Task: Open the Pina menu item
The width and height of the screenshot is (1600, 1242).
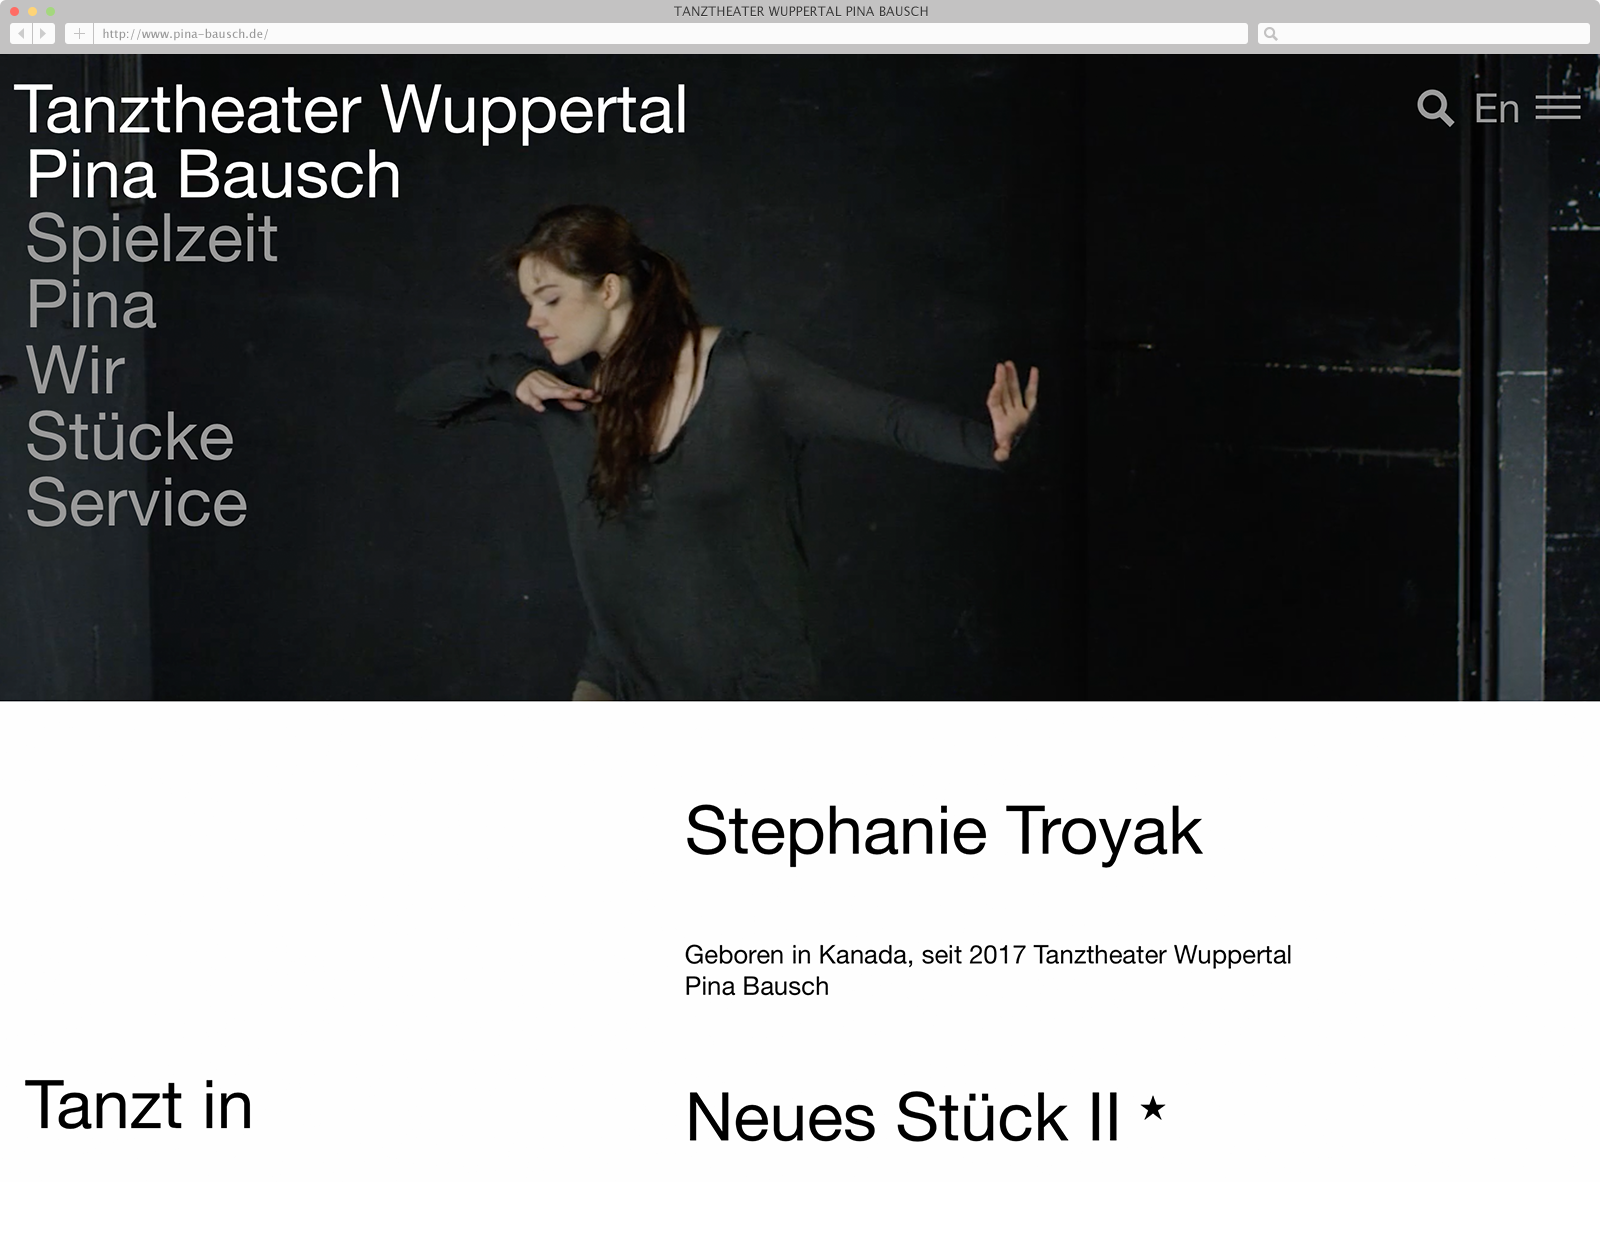Action: point(91,304)
